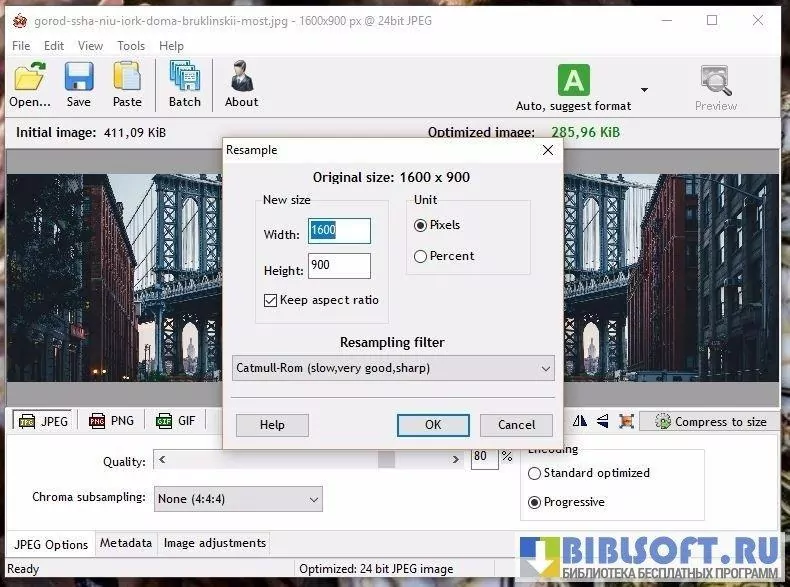Click the Open file toolbar icon

30,78
